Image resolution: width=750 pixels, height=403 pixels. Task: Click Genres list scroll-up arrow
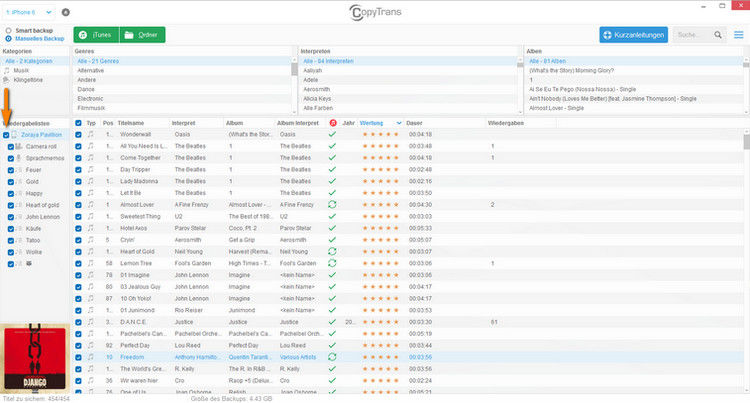pyautogui.click(x=294, y=60)
